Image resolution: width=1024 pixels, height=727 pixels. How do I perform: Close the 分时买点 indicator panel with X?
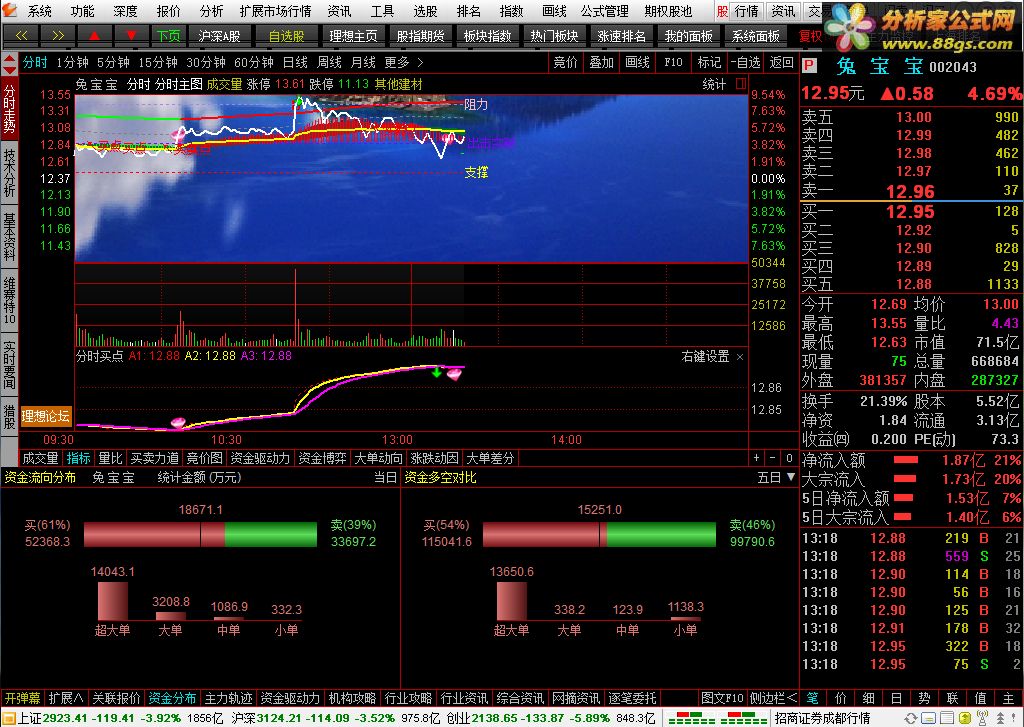[x=740, y=357]
